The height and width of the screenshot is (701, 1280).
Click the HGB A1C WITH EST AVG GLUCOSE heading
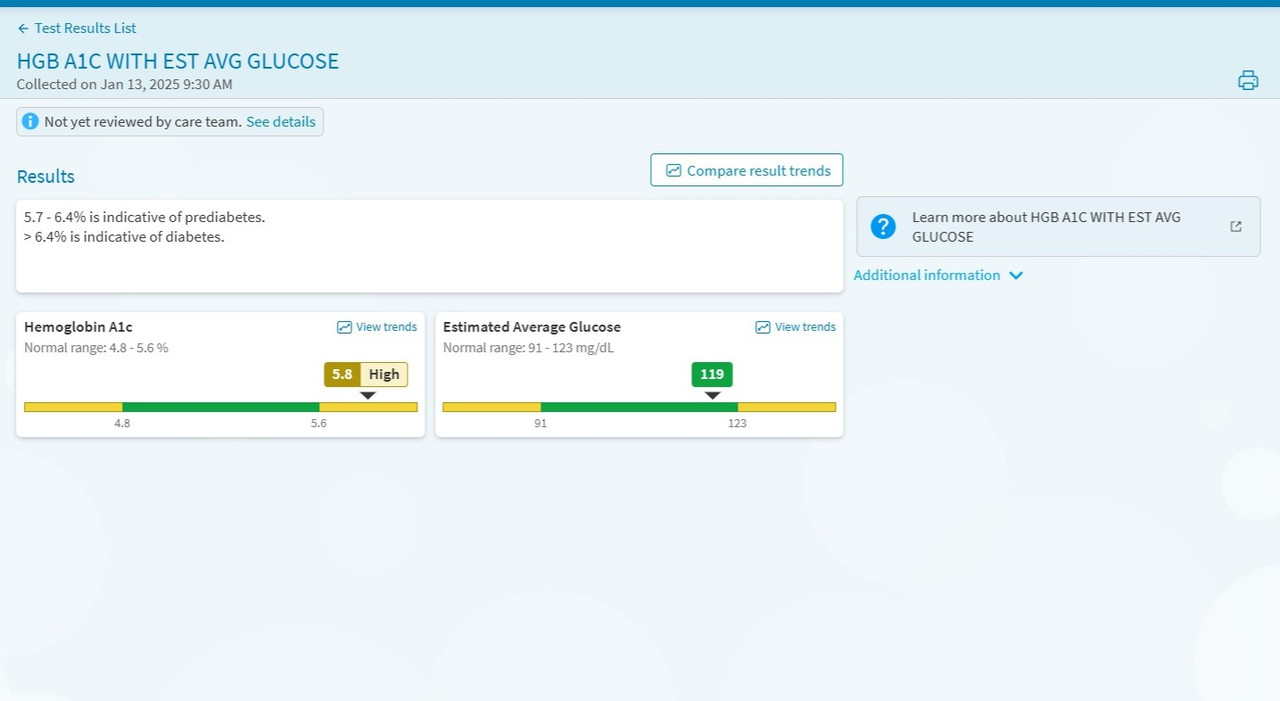tap(178, 61)
